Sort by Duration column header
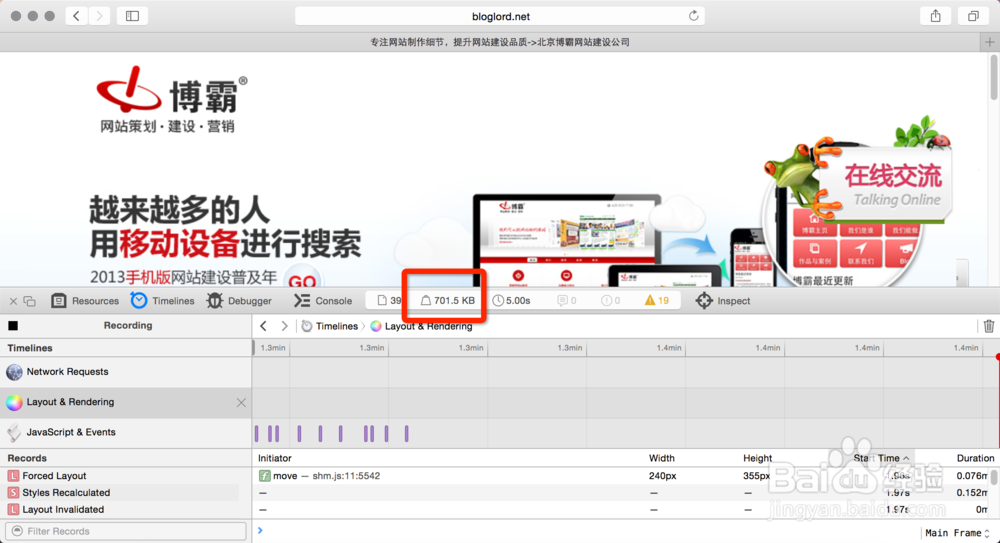Screen dimensions: 1000x543 (x=975, y=458)
